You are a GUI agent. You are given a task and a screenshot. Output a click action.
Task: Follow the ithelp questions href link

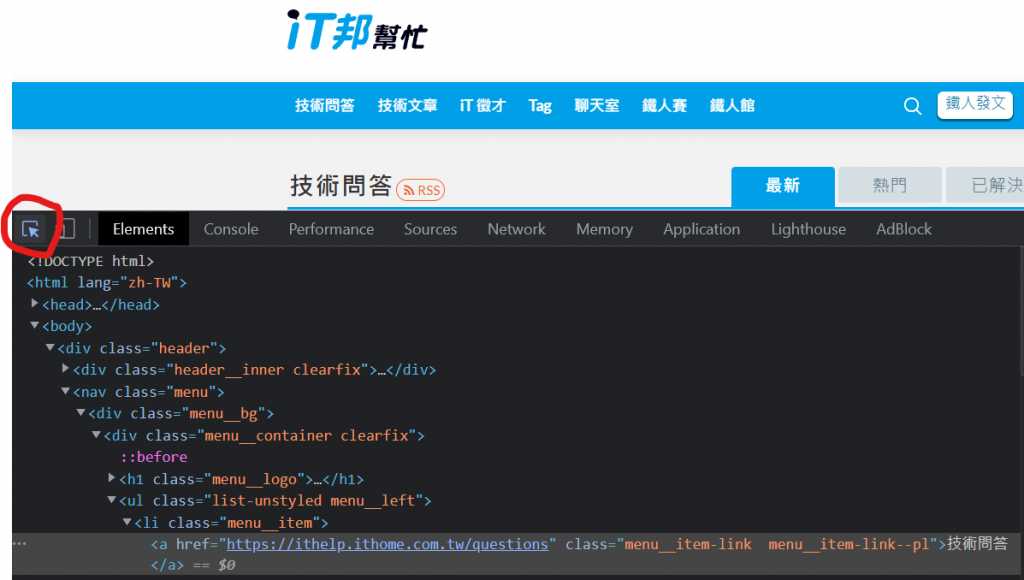388,544
